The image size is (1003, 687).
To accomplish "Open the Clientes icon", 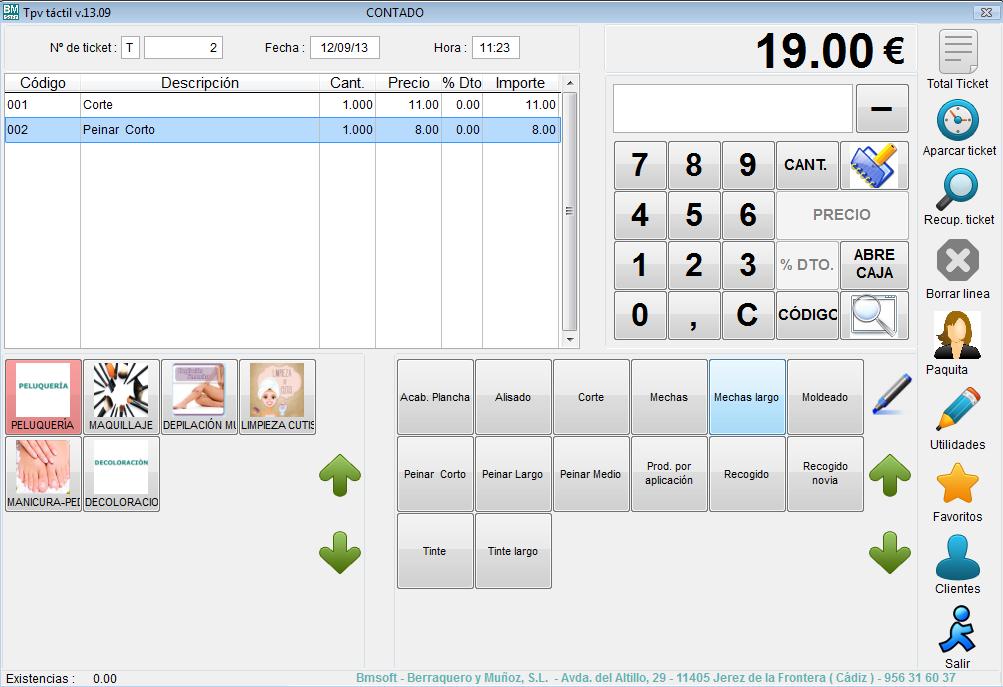I will (x=957, y=557).
